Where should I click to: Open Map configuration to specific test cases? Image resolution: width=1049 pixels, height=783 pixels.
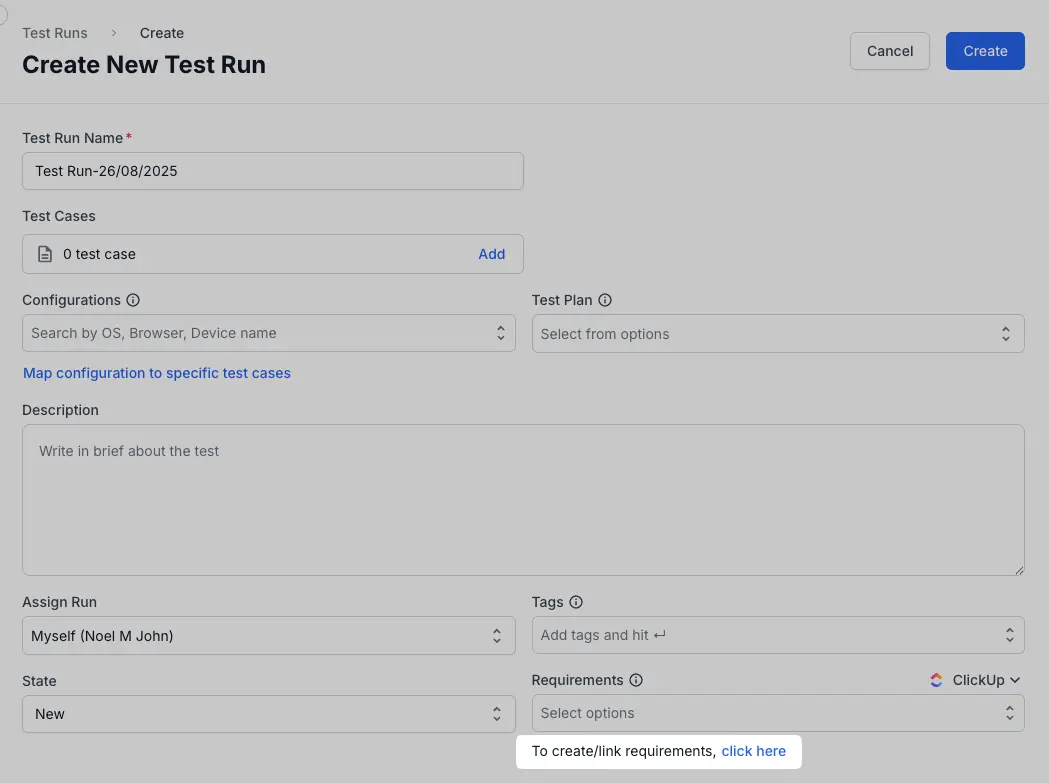pos(157,373)
